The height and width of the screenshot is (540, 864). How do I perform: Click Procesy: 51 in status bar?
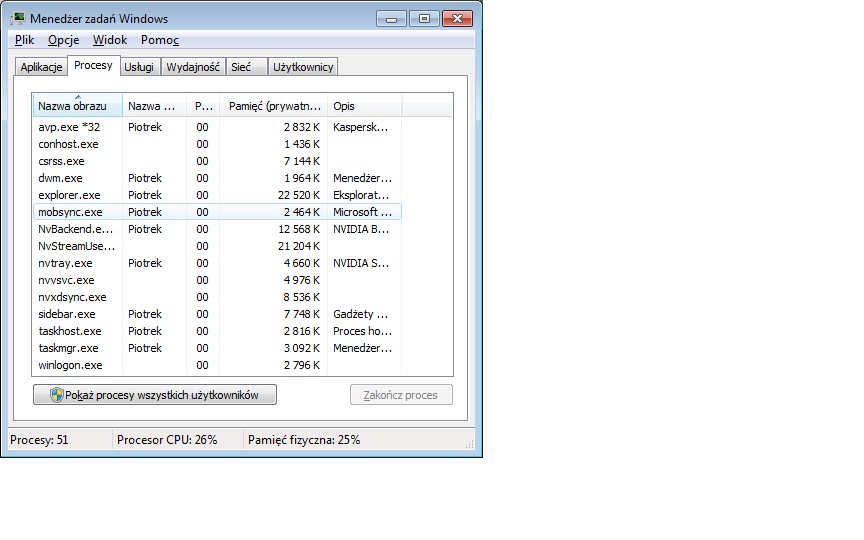pos(39,440)
